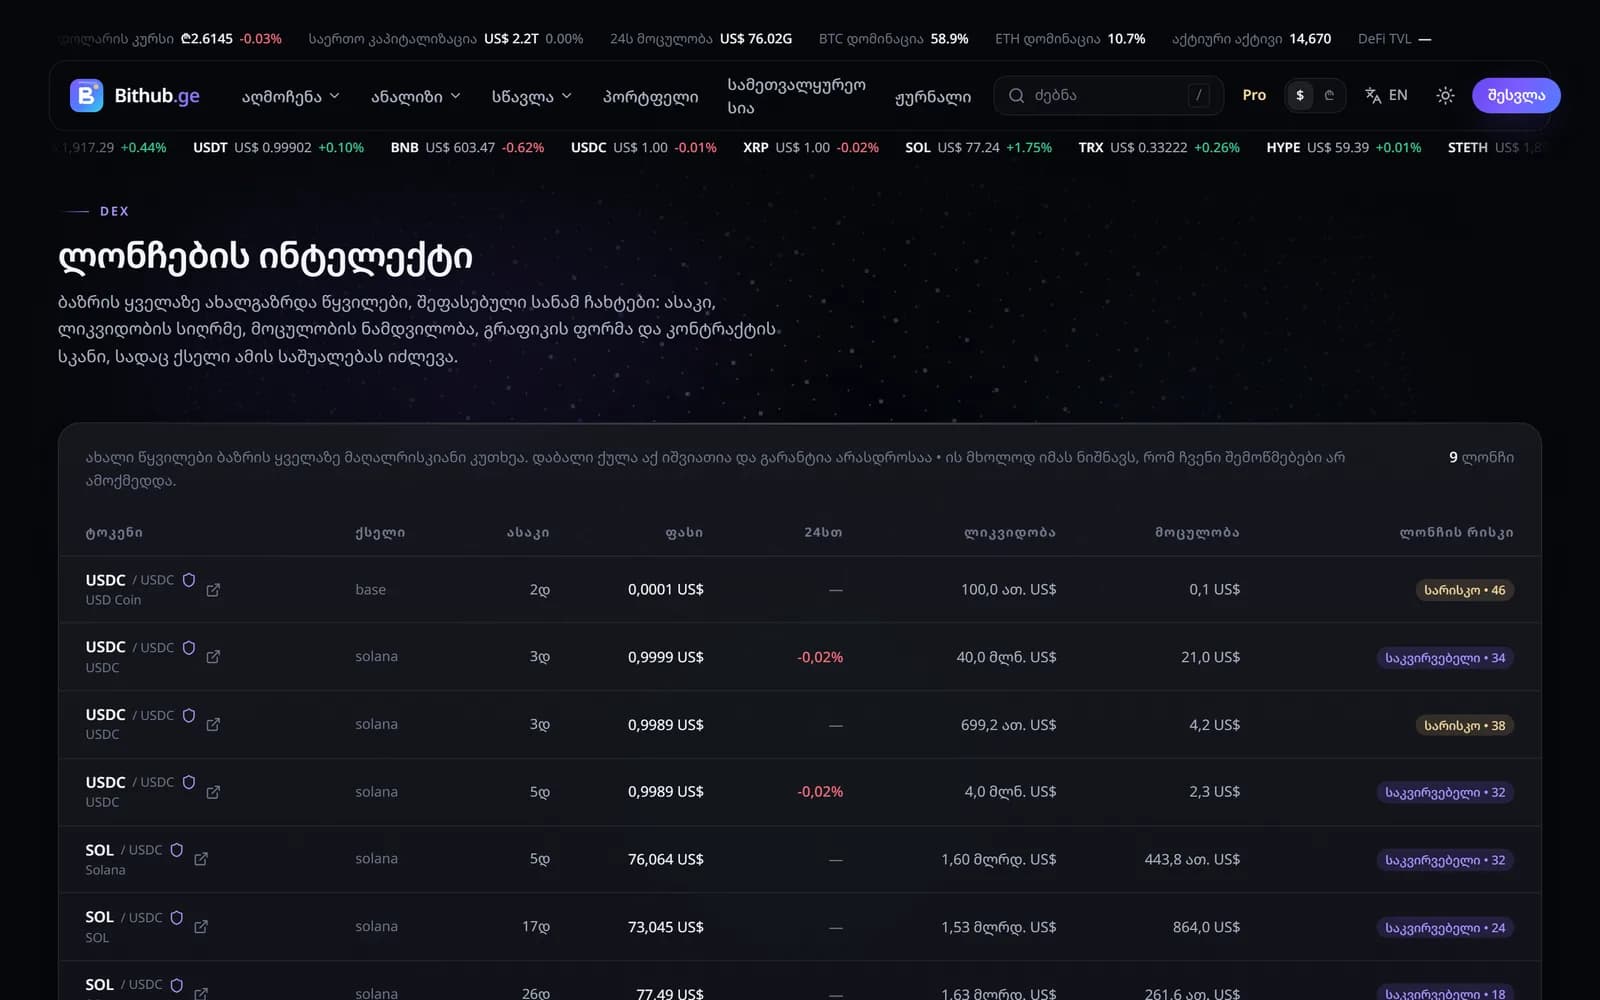Open the ჟურნალი page
1600x1000 pixels.
[933, 96]
